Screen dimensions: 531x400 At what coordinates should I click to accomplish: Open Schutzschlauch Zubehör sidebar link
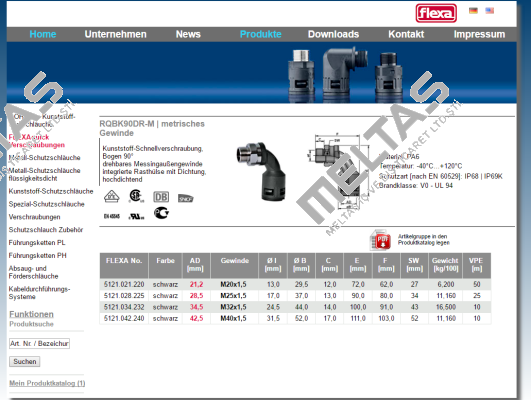46,230
